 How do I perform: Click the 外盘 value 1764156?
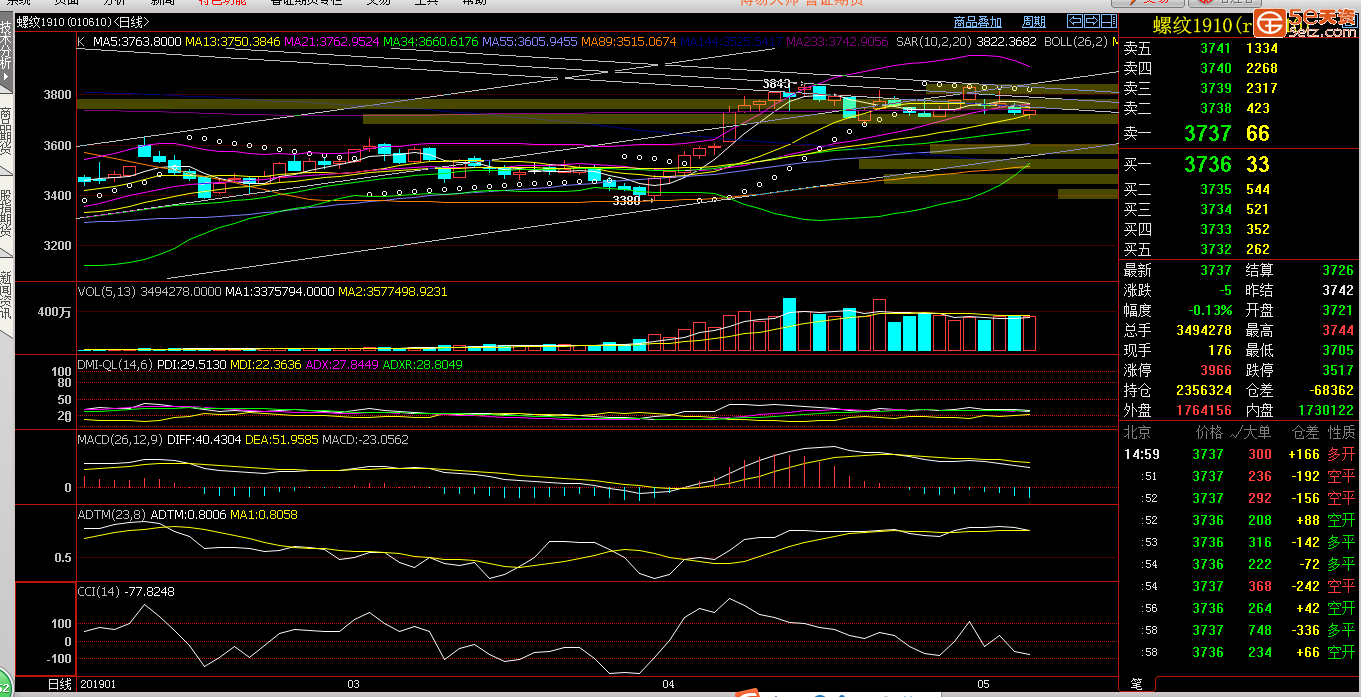click(1204, 410)
